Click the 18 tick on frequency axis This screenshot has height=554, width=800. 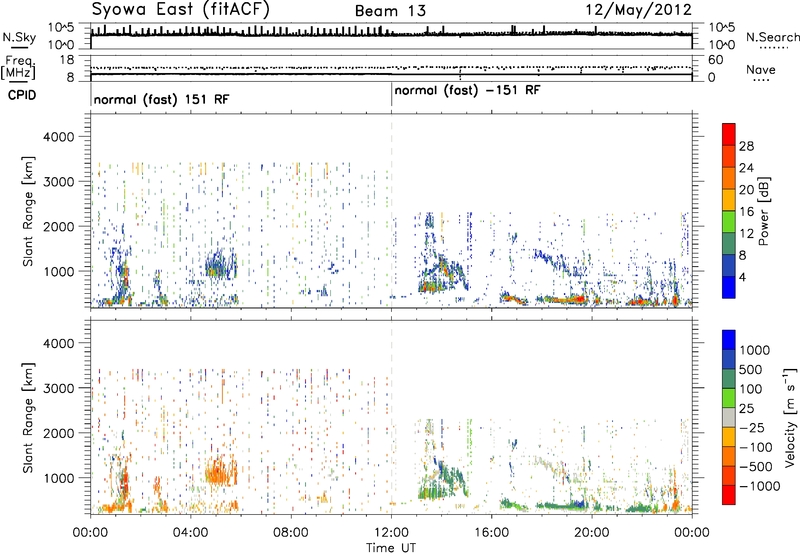(x=66, y=60)
